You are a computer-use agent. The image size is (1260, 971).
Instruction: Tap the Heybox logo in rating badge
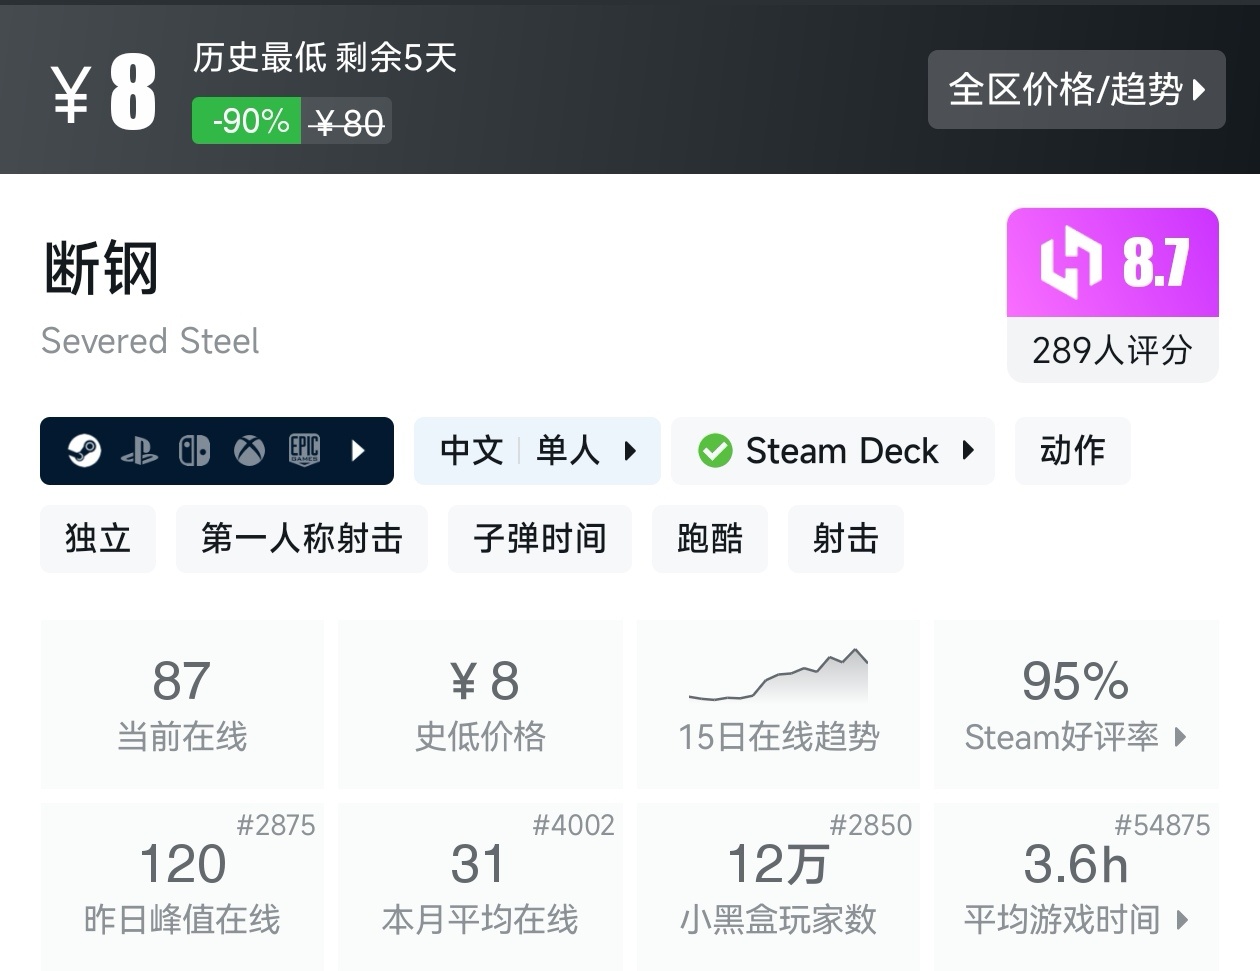(1071, 263)
